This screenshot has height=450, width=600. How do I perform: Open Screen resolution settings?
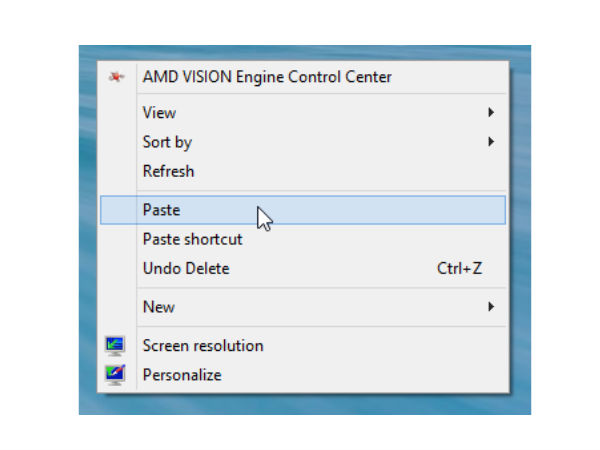coord(203,346)
